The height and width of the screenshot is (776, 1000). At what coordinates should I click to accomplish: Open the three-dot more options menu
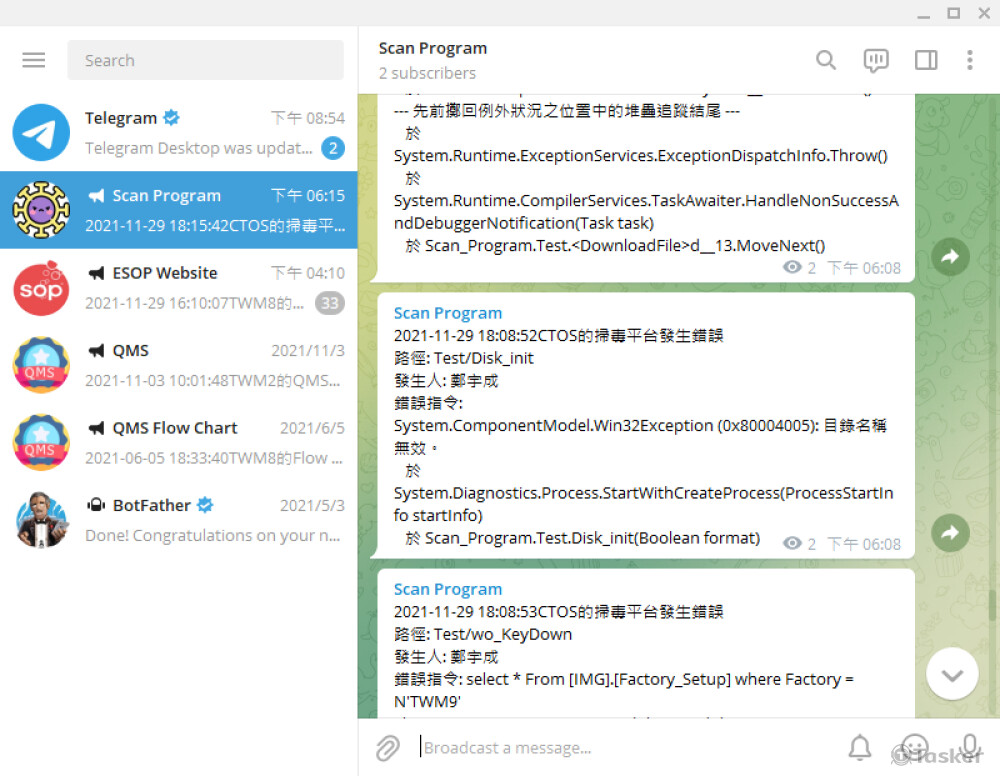(969, 60)
